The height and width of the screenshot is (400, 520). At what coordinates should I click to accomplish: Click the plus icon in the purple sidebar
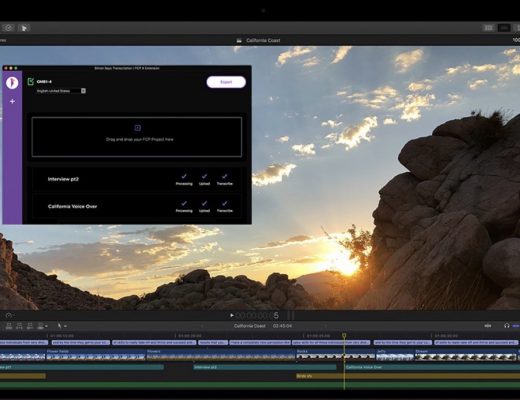pos(12,101)
